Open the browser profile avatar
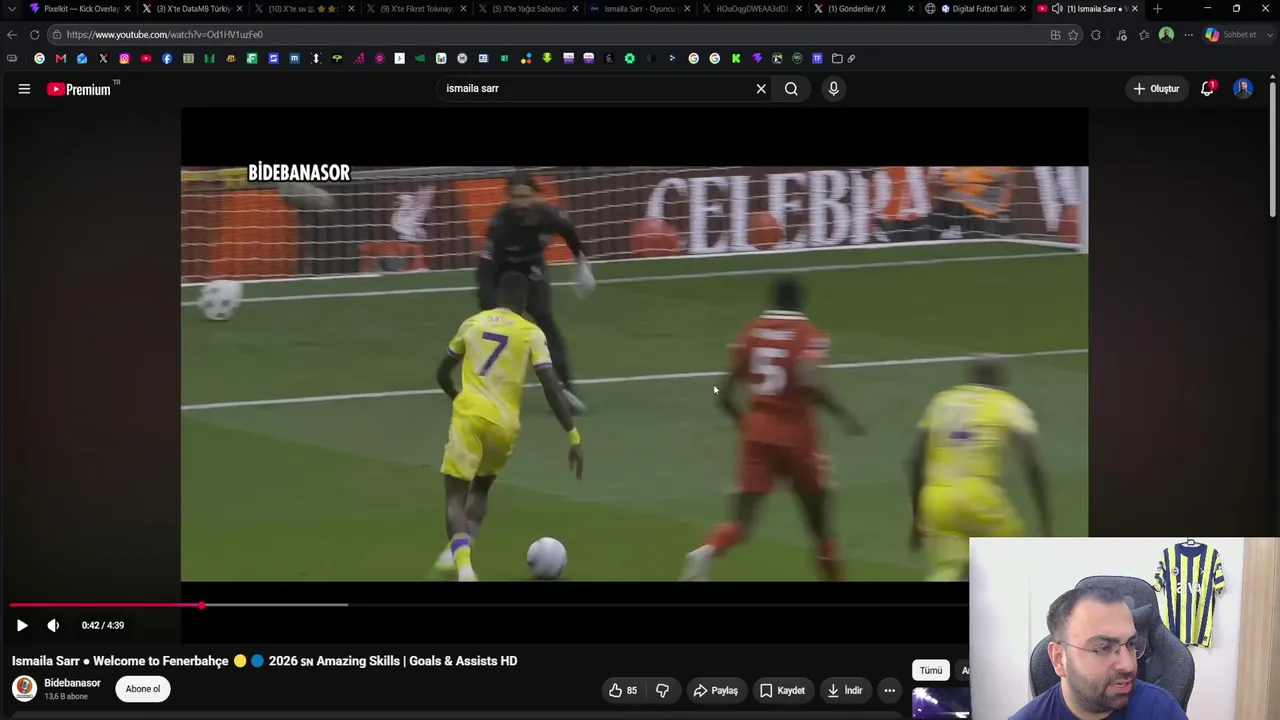Viewport: 1280px width, 720px height. [1166, 35]
